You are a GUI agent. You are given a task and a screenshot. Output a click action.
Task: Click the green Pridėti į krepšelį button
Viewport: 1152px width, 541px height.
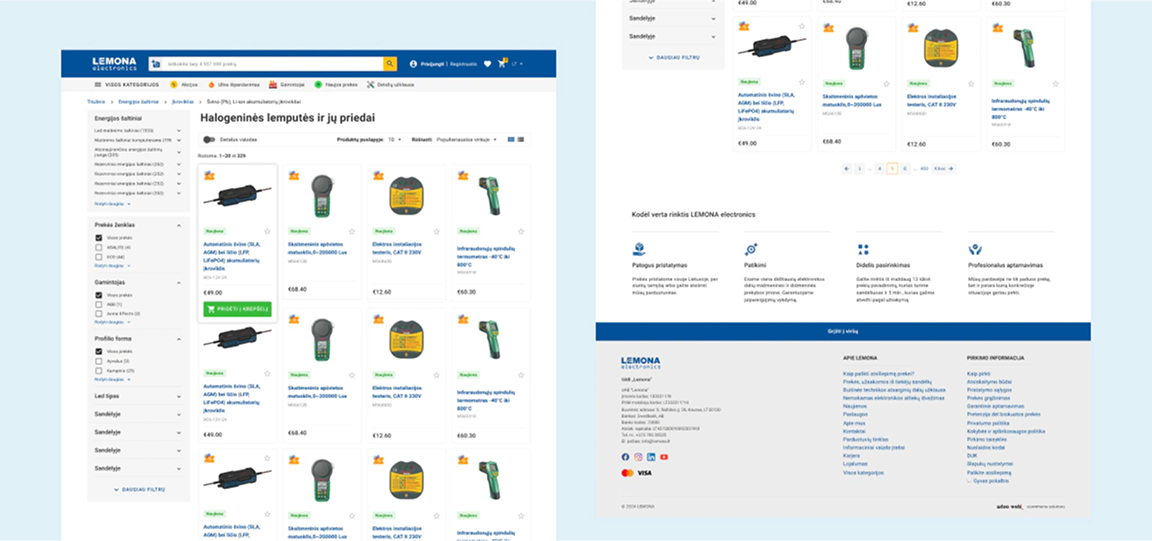click(x=237, y=310)
